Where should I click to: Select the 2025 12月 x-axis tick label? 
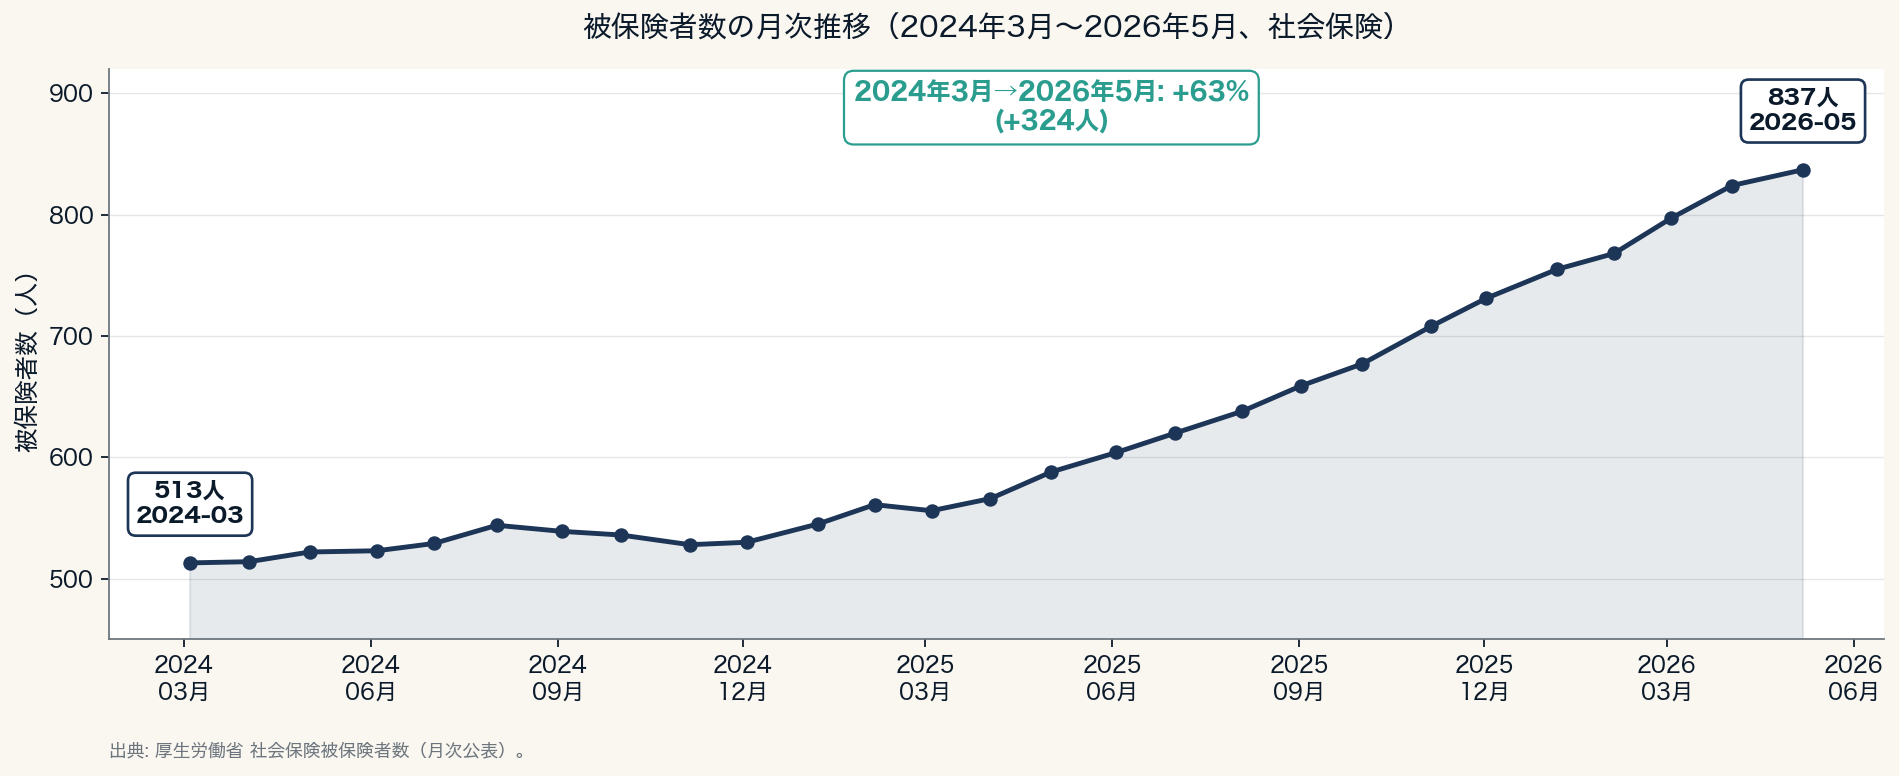(x=1484, y=678)
